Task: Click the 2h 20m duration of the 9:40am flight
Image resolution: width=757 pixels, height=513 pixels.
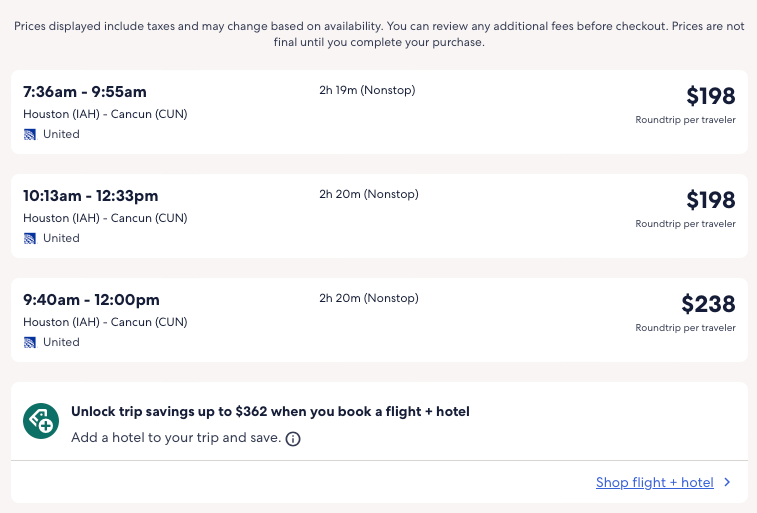Action: point(368,299)
